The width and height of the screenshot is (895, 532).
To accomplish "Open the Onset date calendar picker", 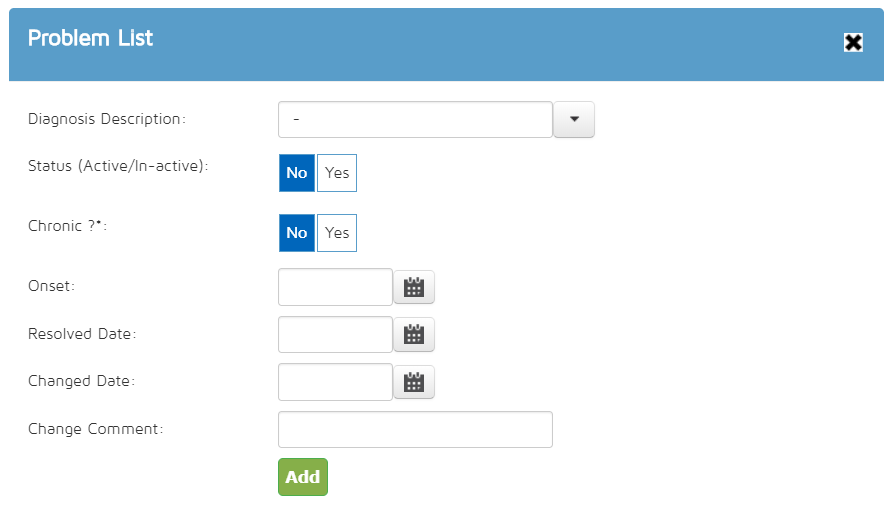I will tap(414, 288).
